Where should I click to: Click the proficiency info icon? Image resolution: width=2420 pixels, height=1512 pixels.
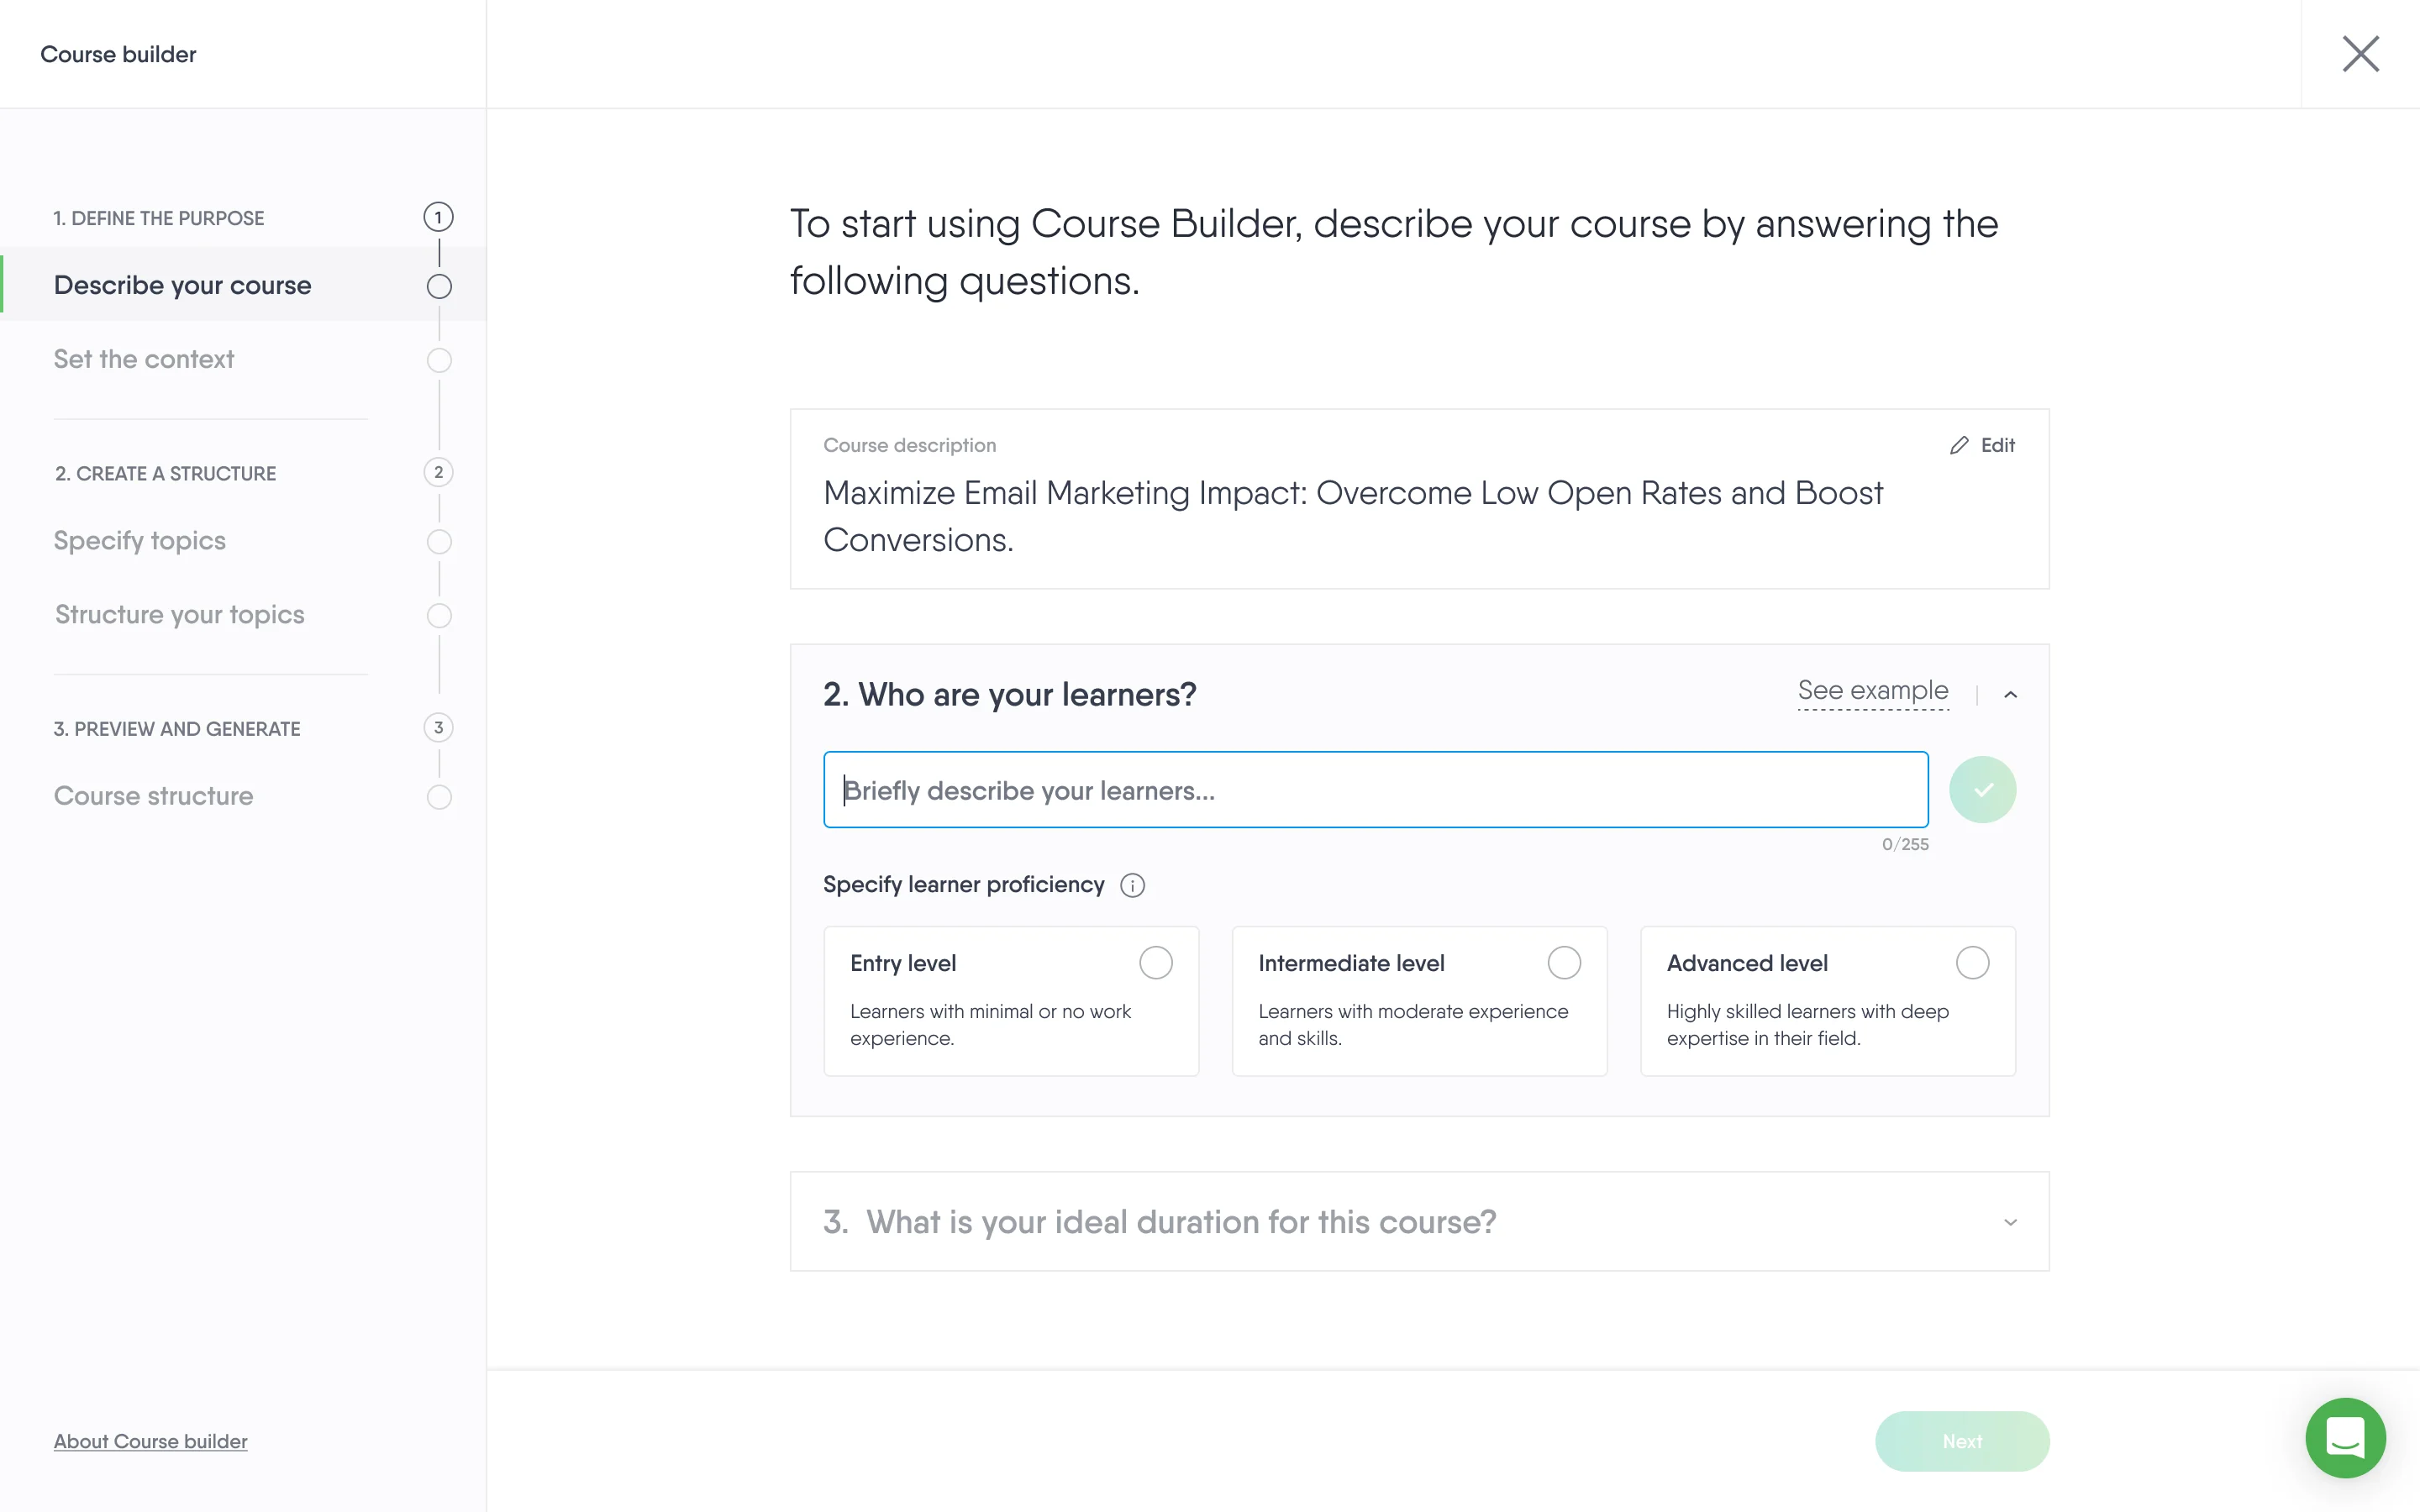click(1132, 885)
